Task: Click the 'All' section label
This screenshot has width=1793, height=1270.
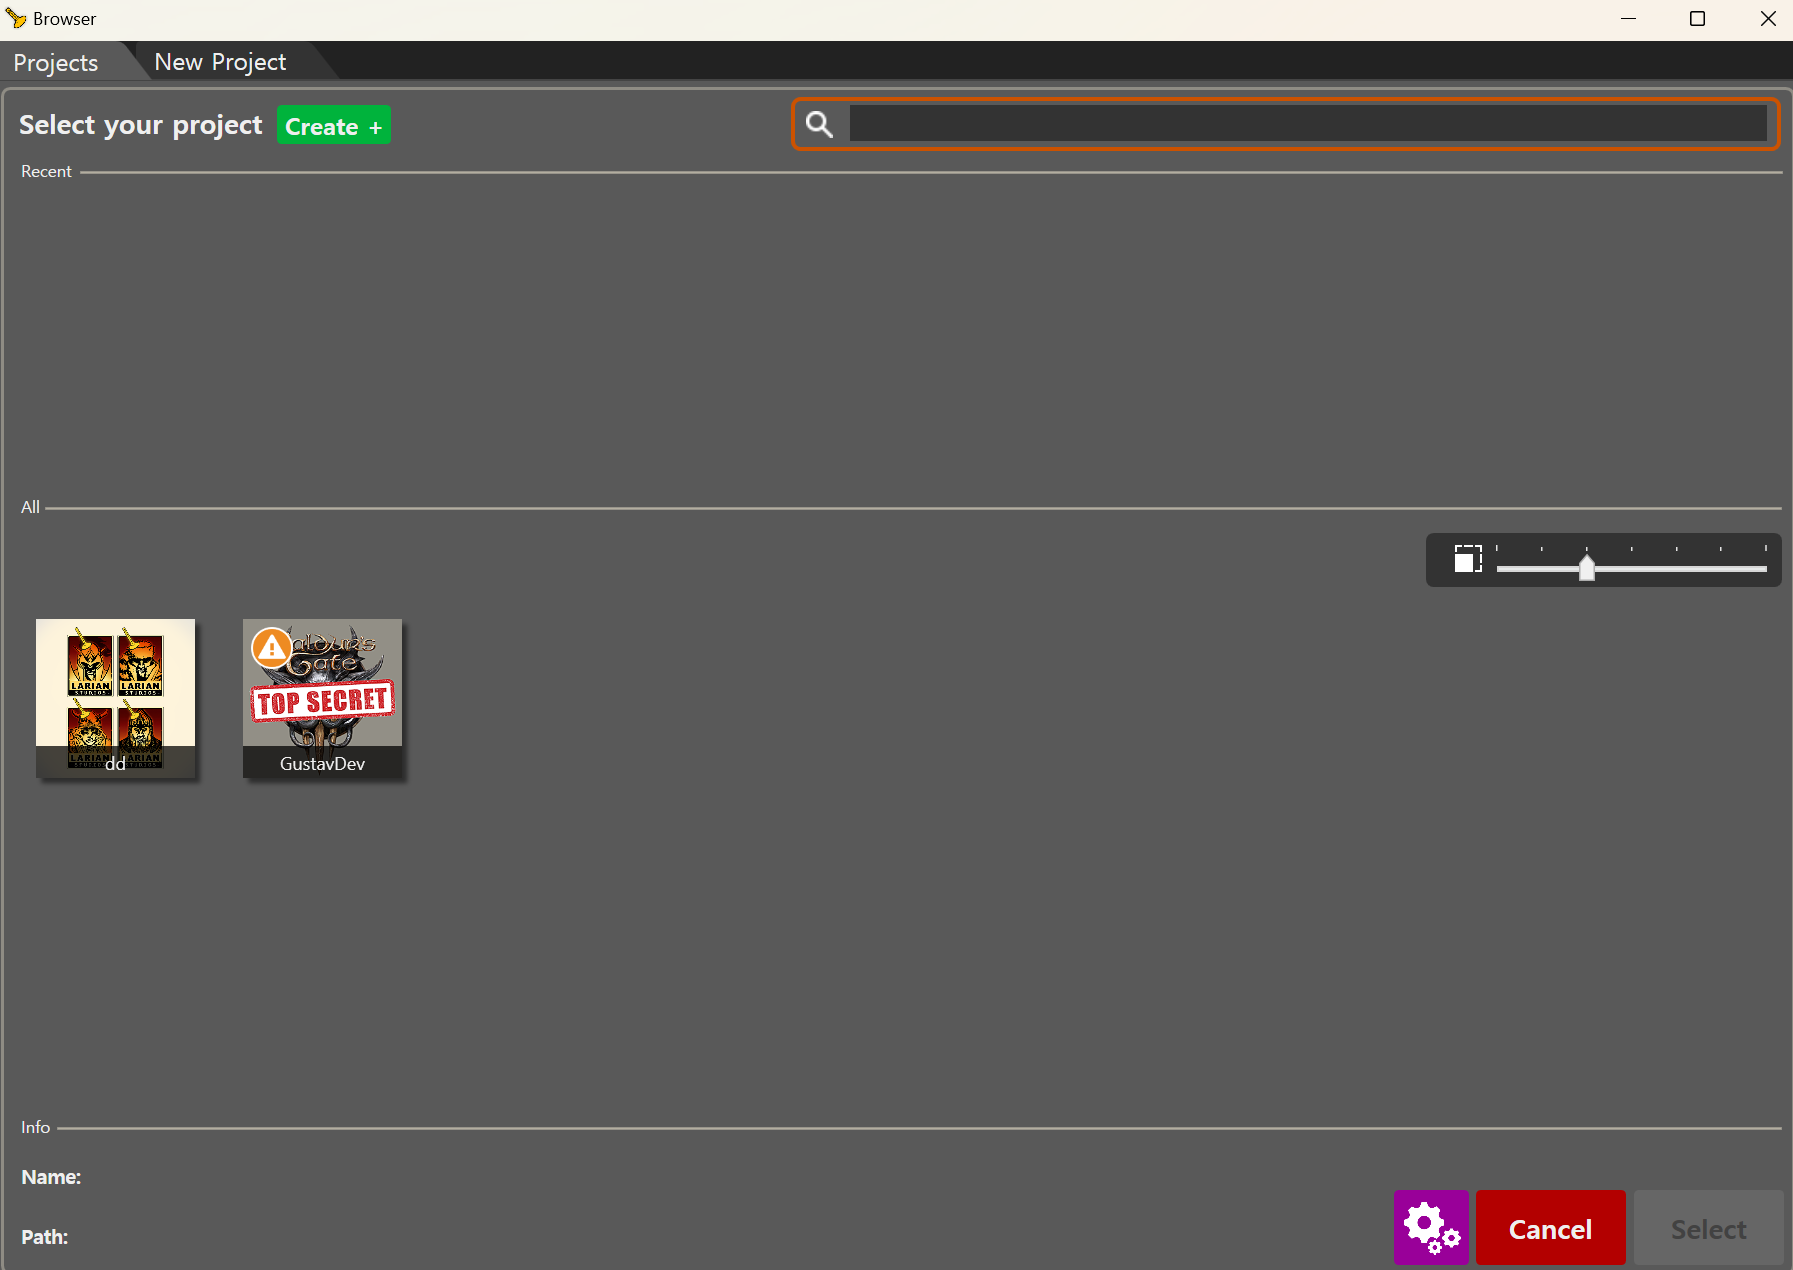Action: coord(30,507)
